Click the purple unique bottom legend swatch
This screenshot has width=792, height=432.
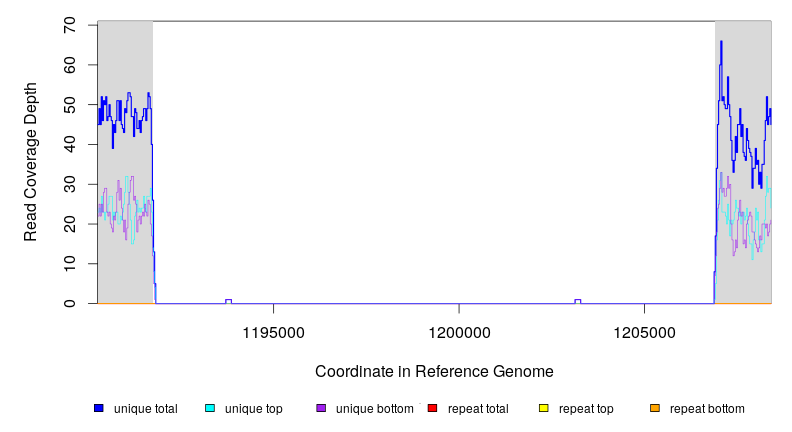(x=321, y=408)
